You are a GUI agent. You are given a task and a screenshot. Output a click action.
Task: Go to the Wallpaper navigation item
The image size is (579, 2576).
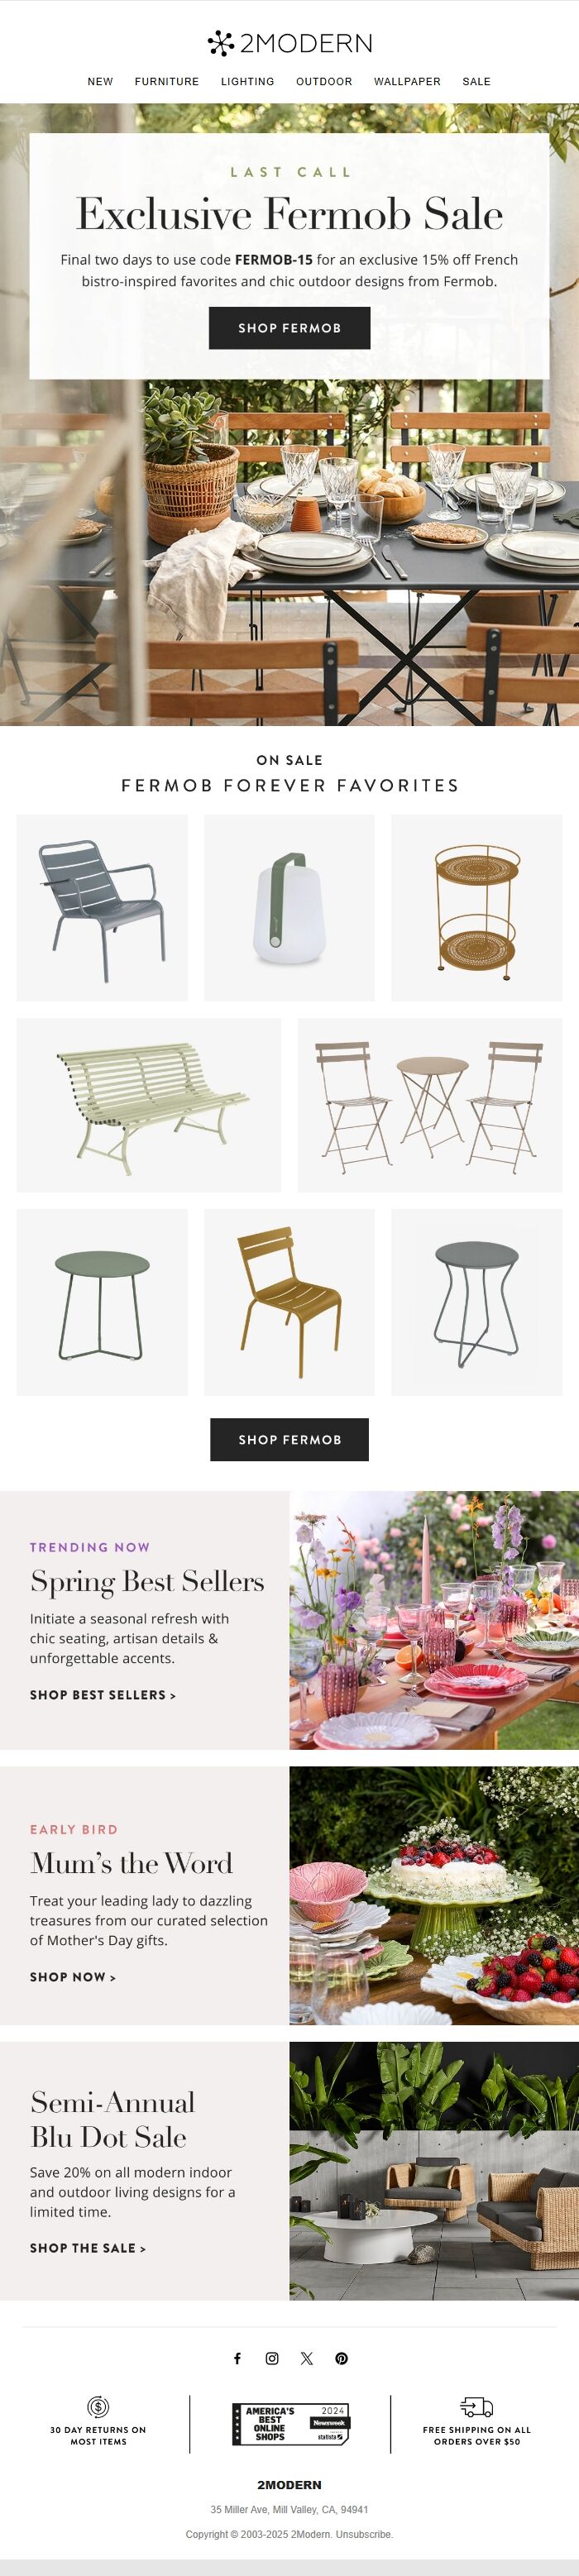[407, 82]
